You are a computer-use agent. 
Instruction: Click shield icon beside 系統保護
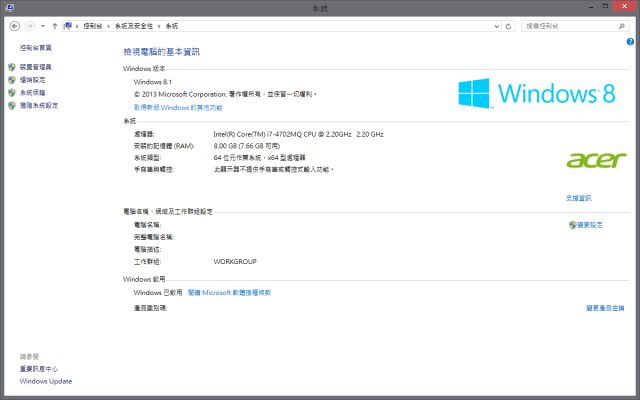click(12, 93)
